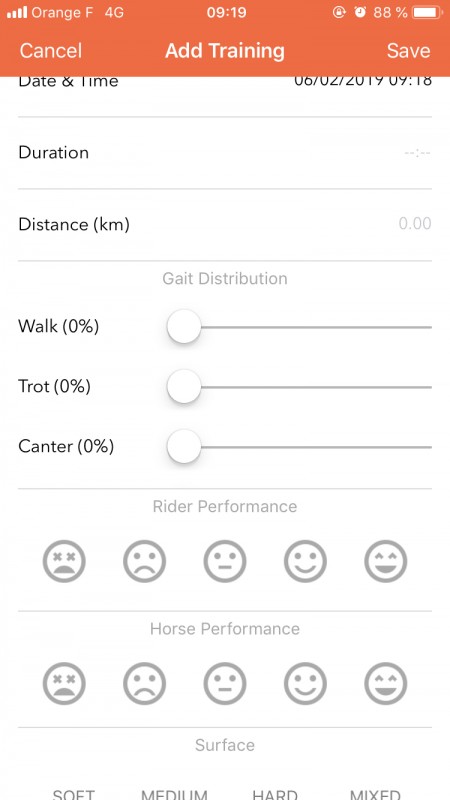450x800 pixels.
Task: Select the worst face under Rider Performance
Action: [x=64, y=561]
